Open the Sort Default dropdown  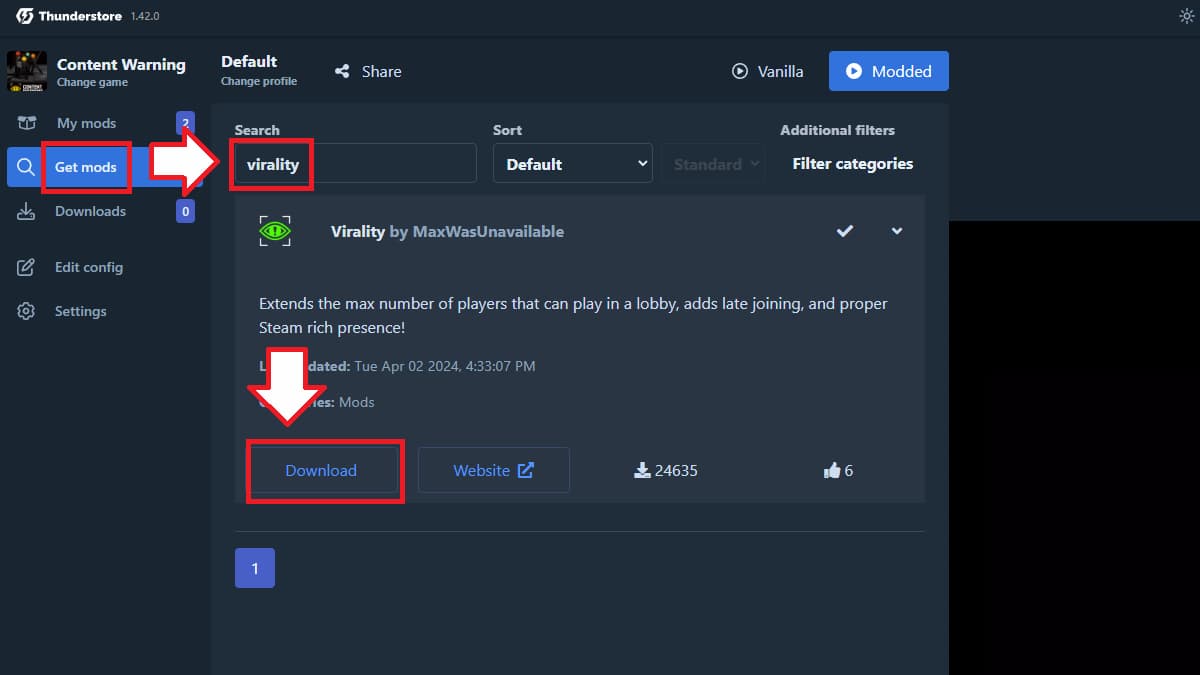(572, 163)
